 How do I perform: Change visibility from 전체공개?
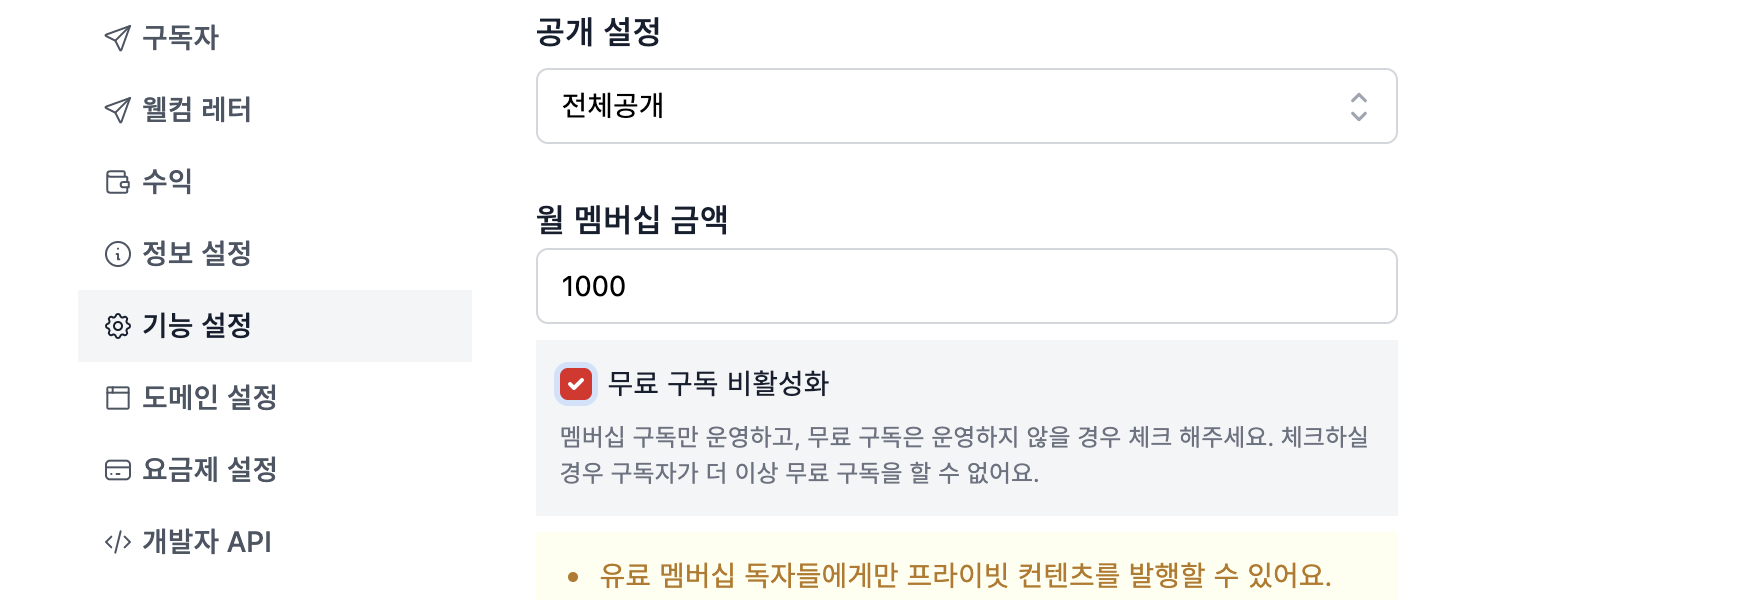[966, 106]
